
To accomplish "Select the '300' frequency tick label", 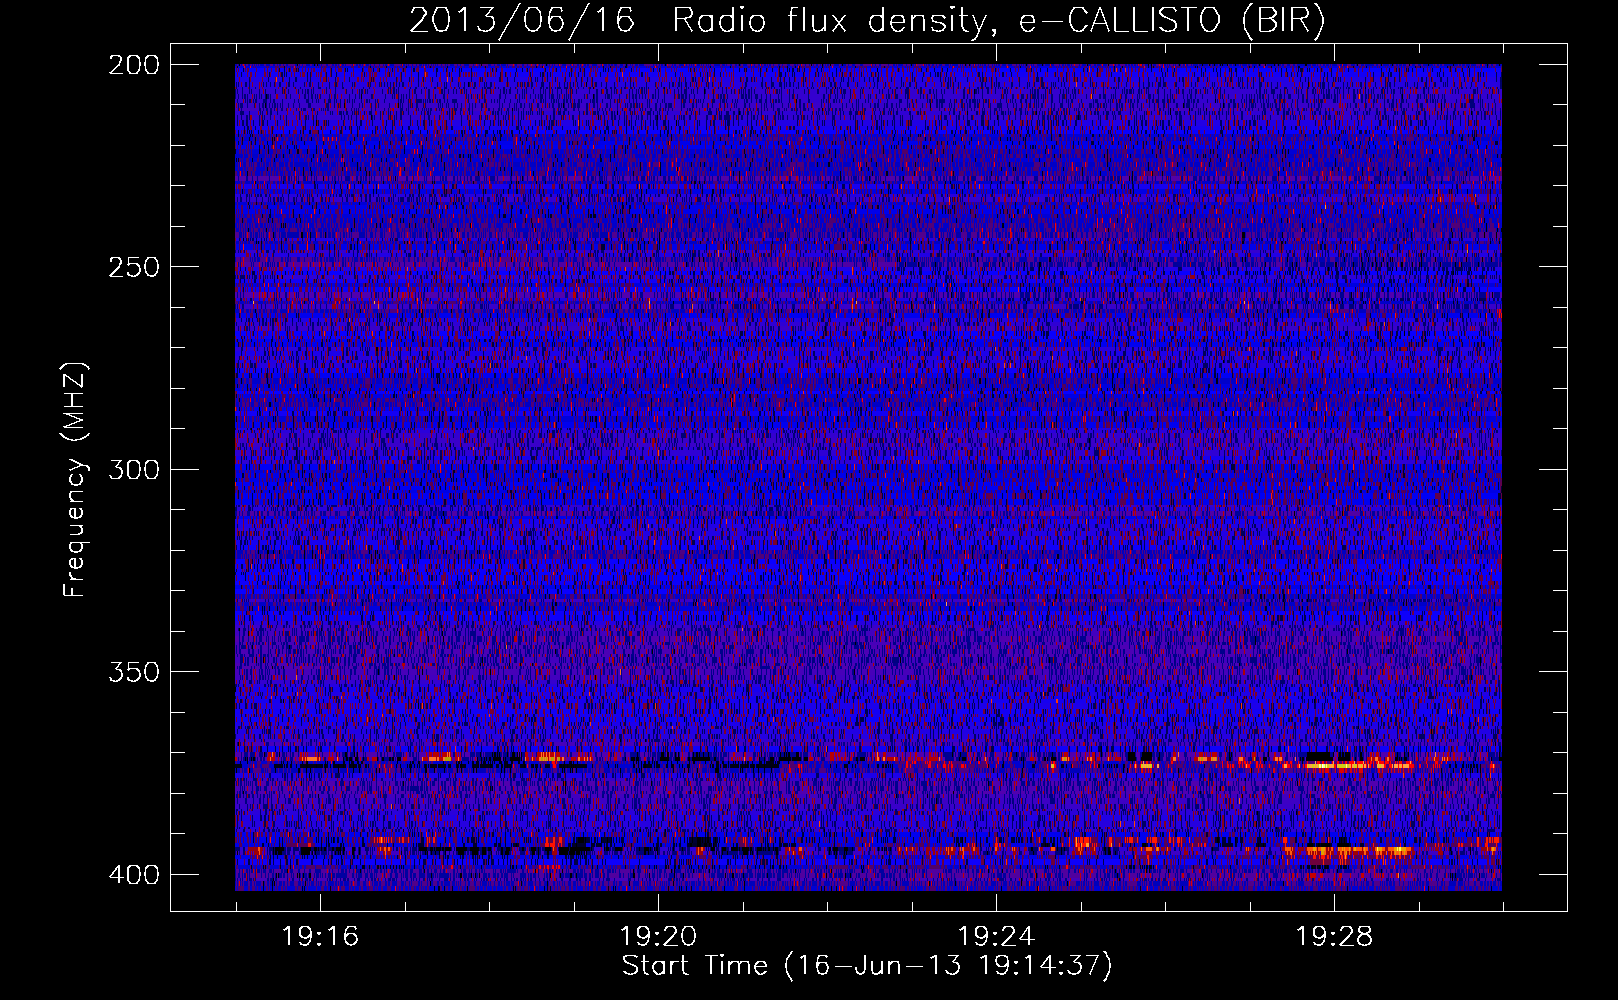I will click(134, 470).
